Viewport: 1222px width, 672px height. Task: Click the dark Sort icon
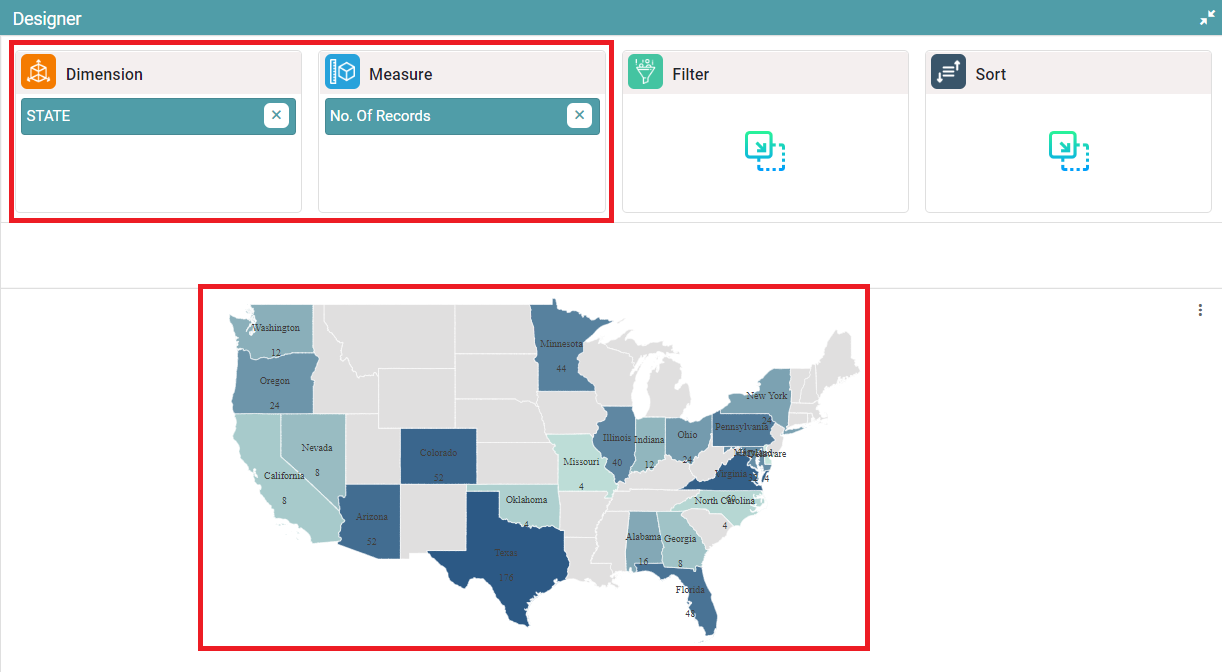948,73
